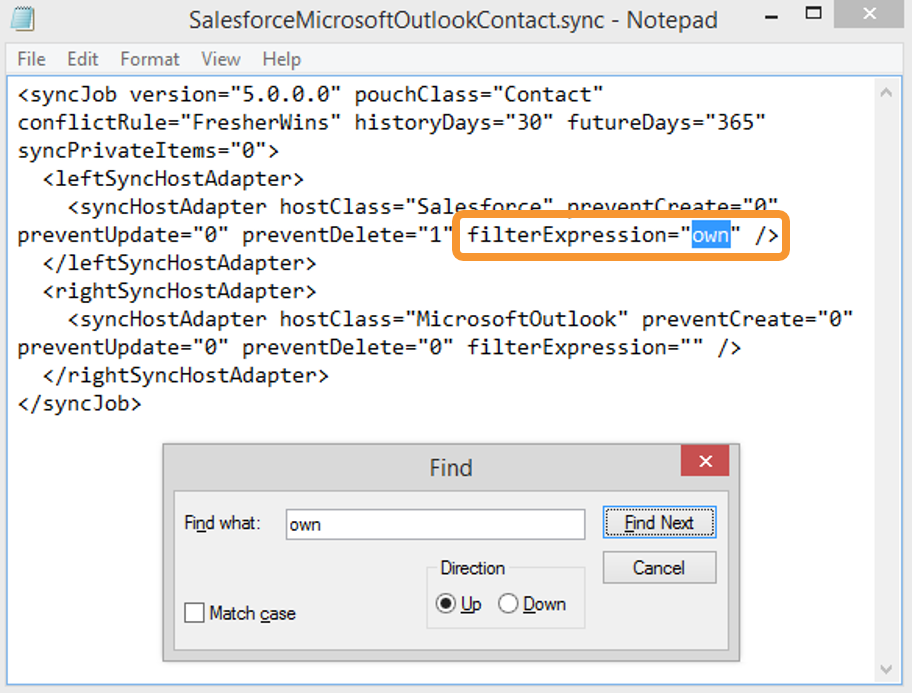Image resolution: width=912 pixels, height=693 pixels.
Task: Click the text preventDelete="1"
Action: click(348, 235)
